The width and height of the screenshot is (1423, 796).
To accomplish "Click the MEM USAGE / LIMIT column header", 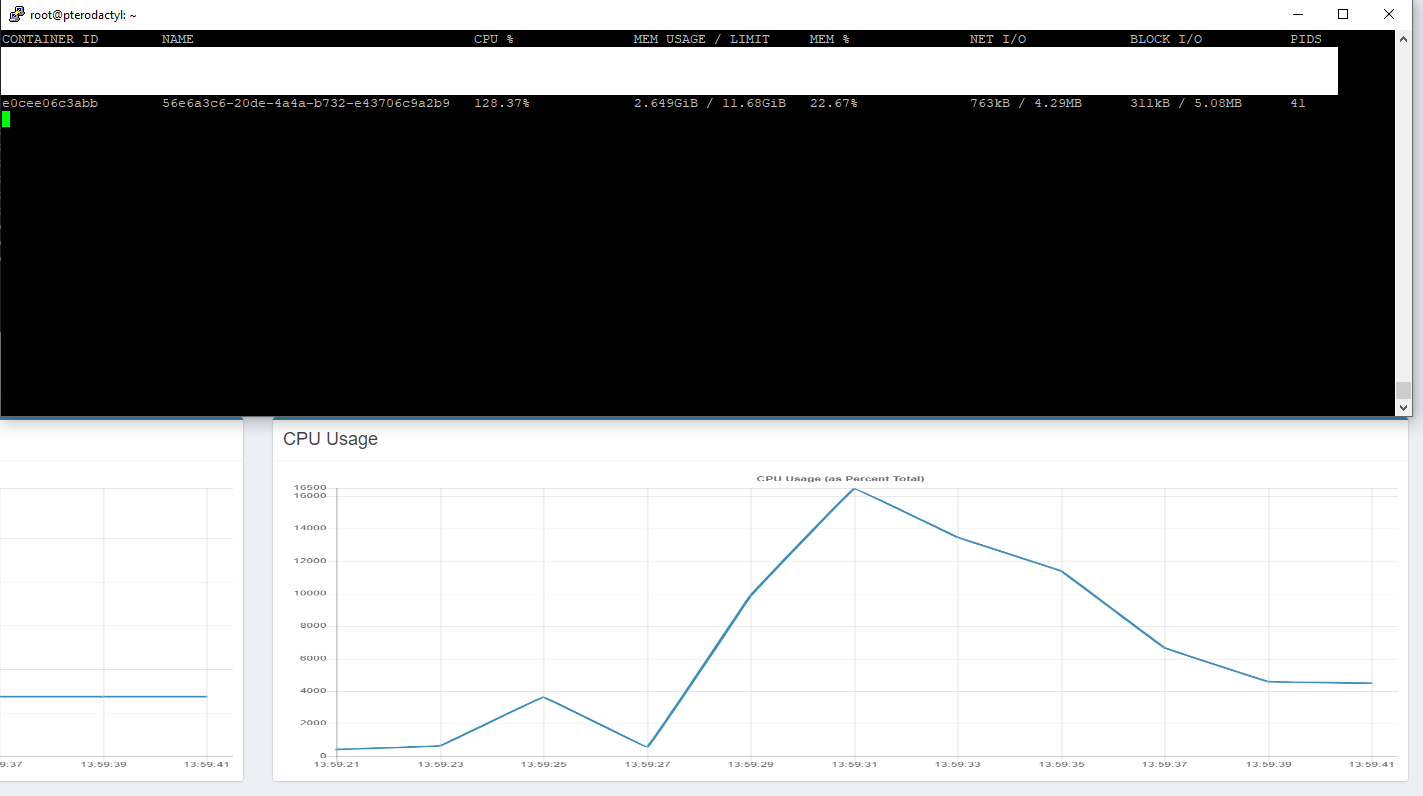I will (702, 39).
